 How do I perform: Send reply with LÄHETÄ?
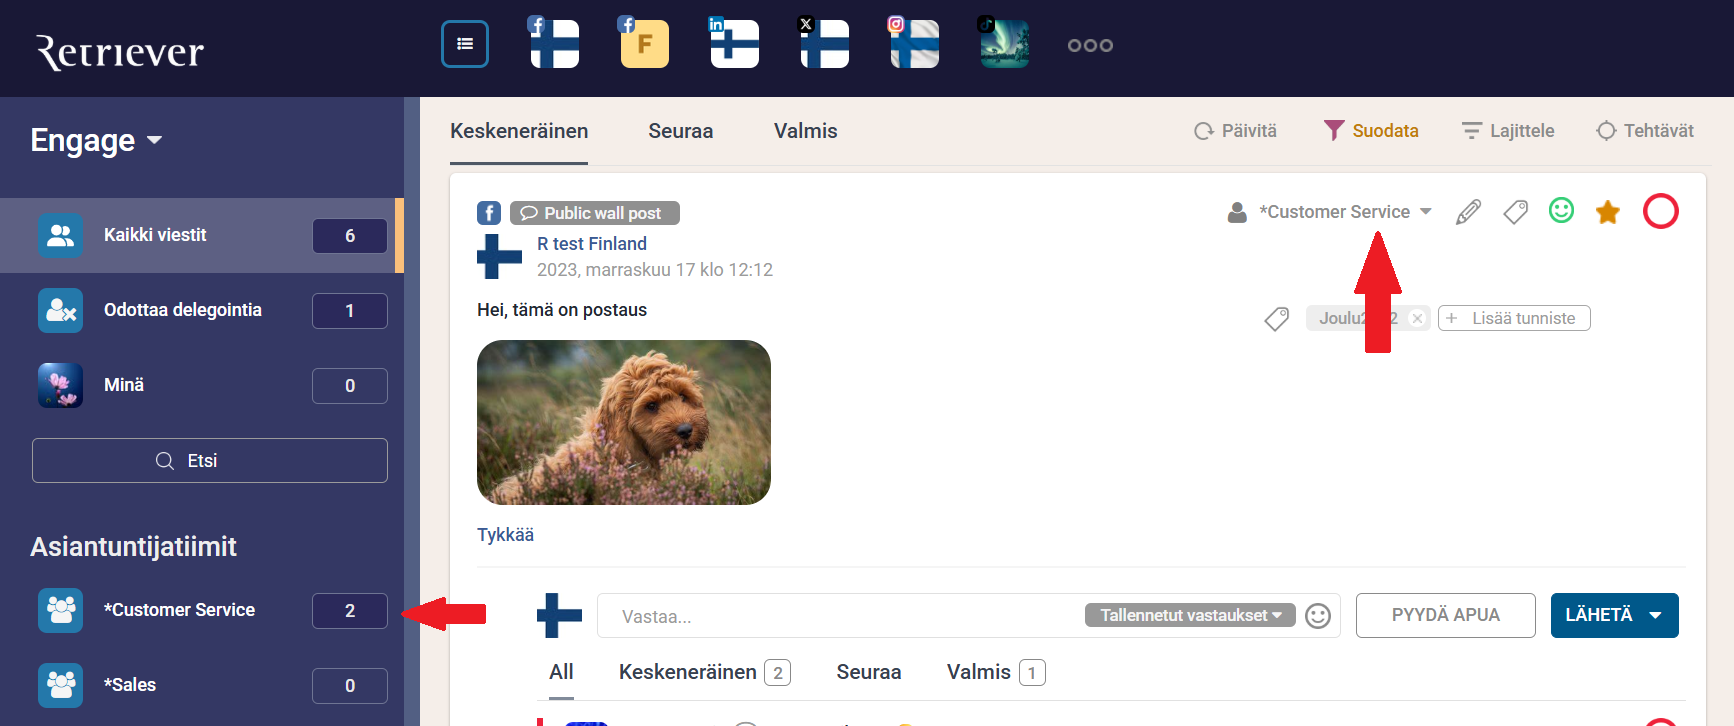click(x=1598, y=615)
